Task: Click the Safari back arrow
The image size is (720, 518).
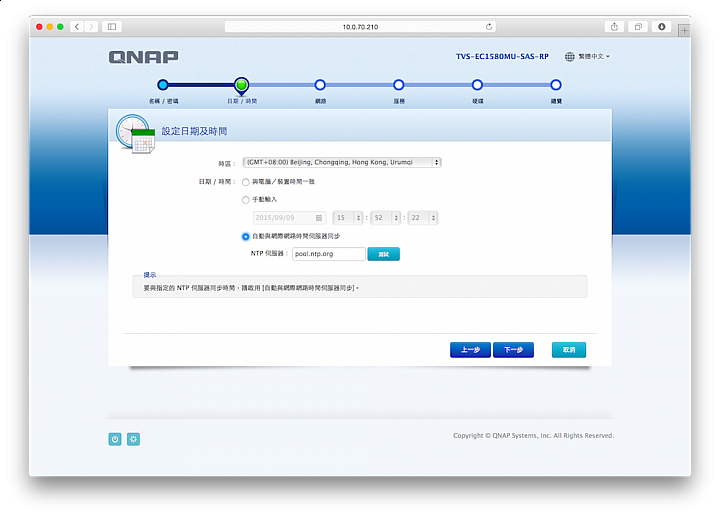Action: point(77,27)
